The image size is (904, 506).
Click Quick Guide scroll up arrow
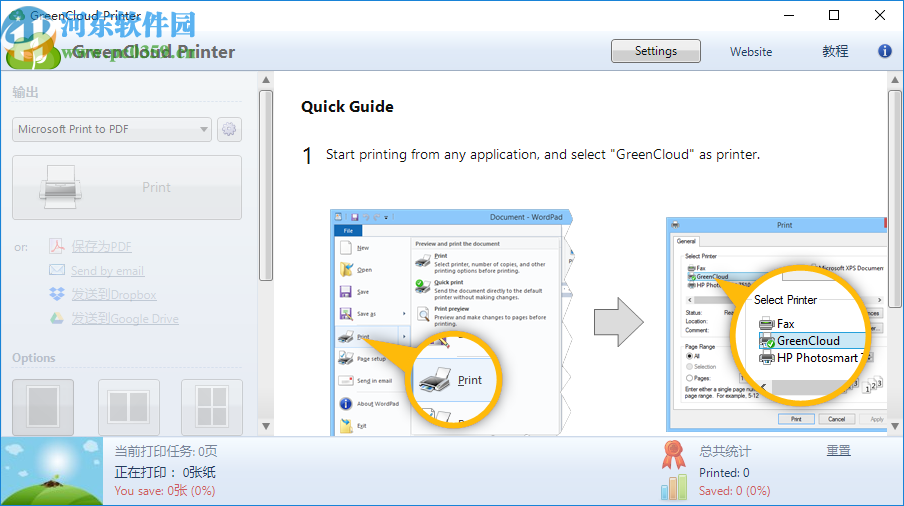pos(895,80)
